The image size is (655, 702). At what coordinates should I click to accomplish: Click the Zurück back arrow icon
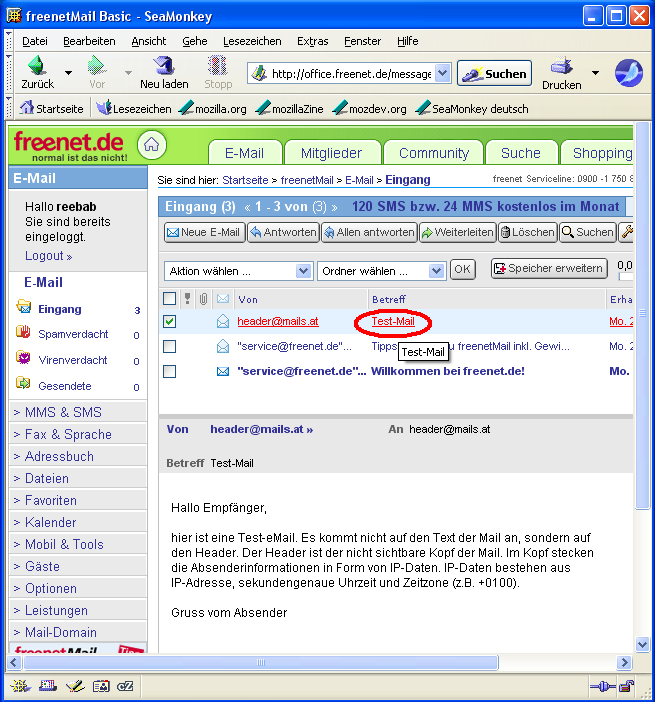coord(37,67)
